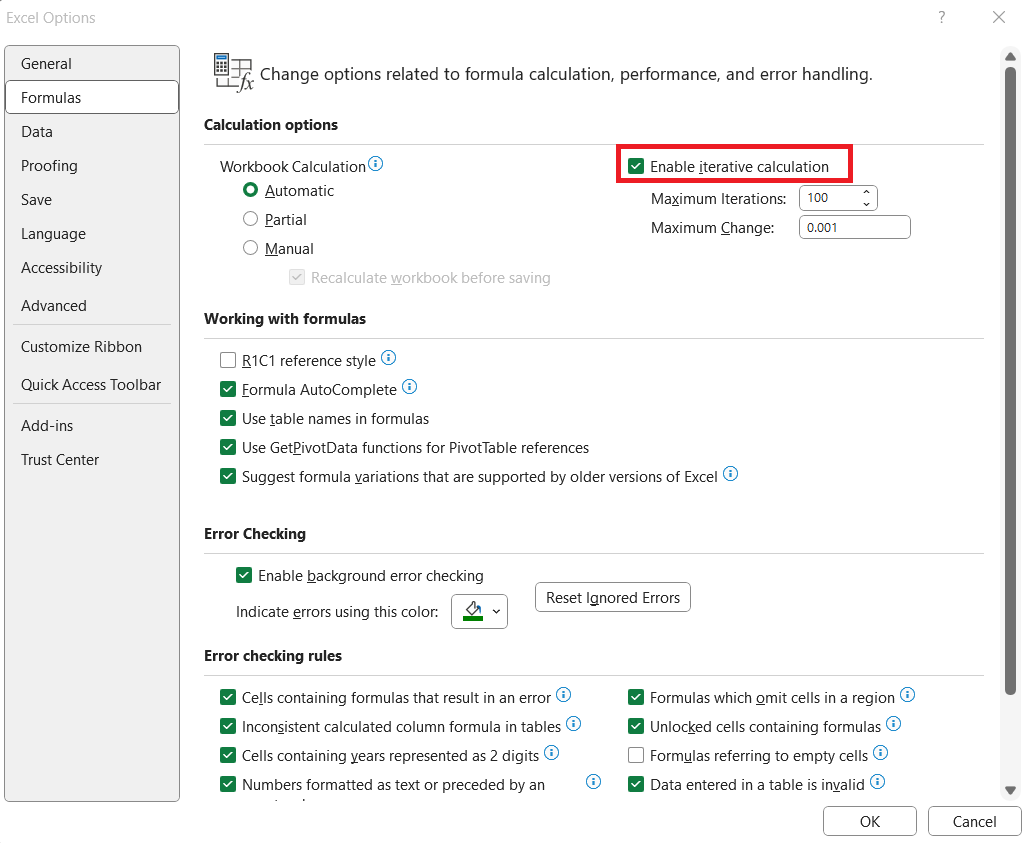Viewport: 1024px width, 843px height.
Task: Click the Help question mark in title bar
Action: click(x=942, y=18)
